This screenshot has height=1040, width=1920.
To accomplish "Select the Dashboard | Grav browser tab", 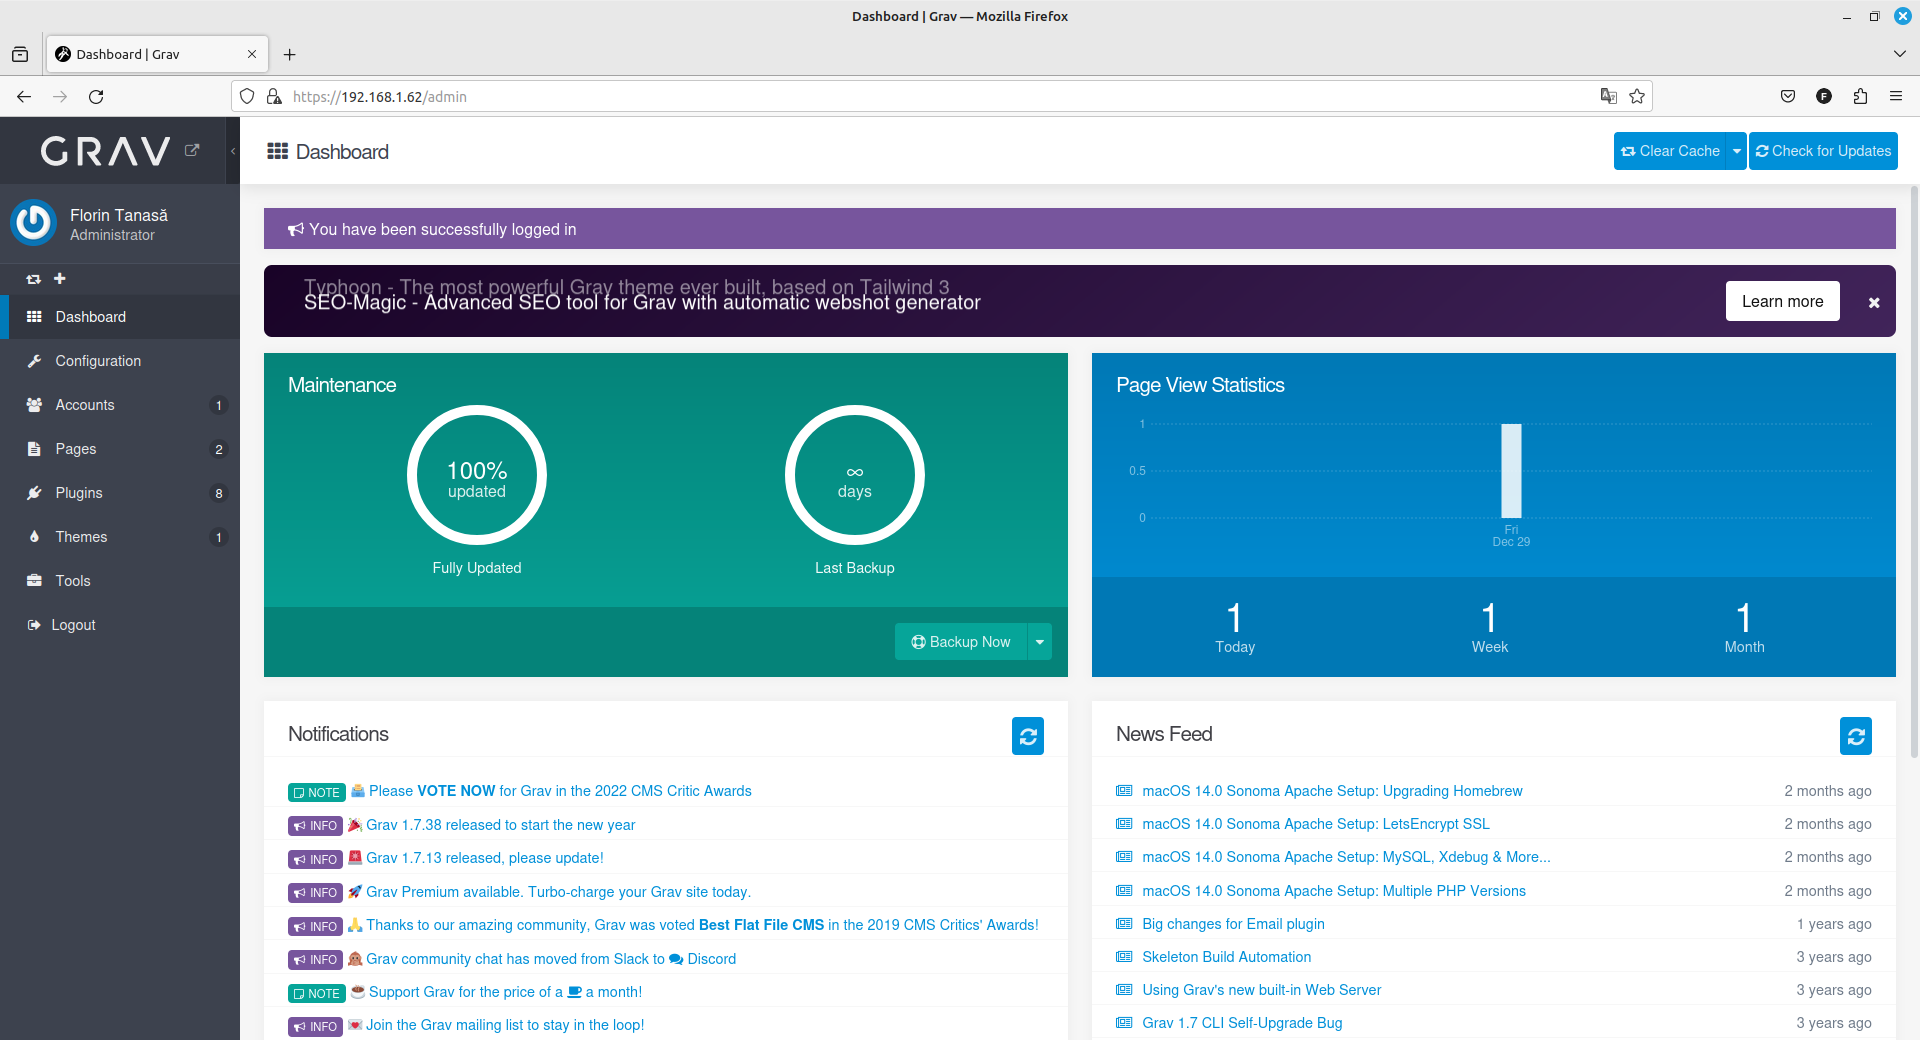I will pos(157,54).
